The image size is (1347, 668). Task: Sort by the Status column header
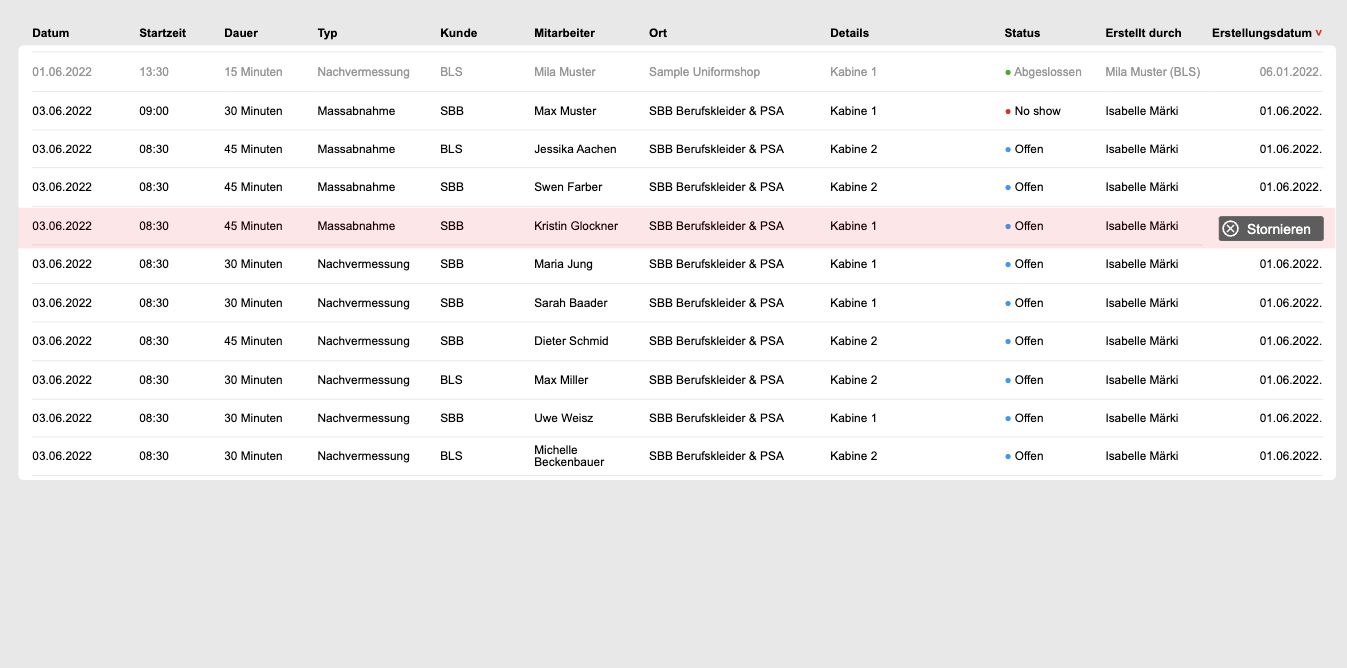pos(1022,33)
